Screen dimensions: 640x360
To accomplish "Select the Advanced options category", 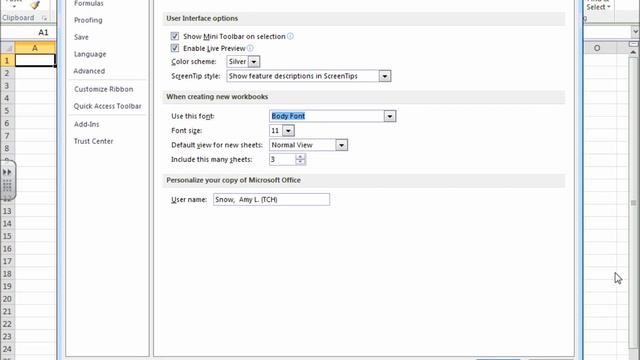I will point(89,71).
